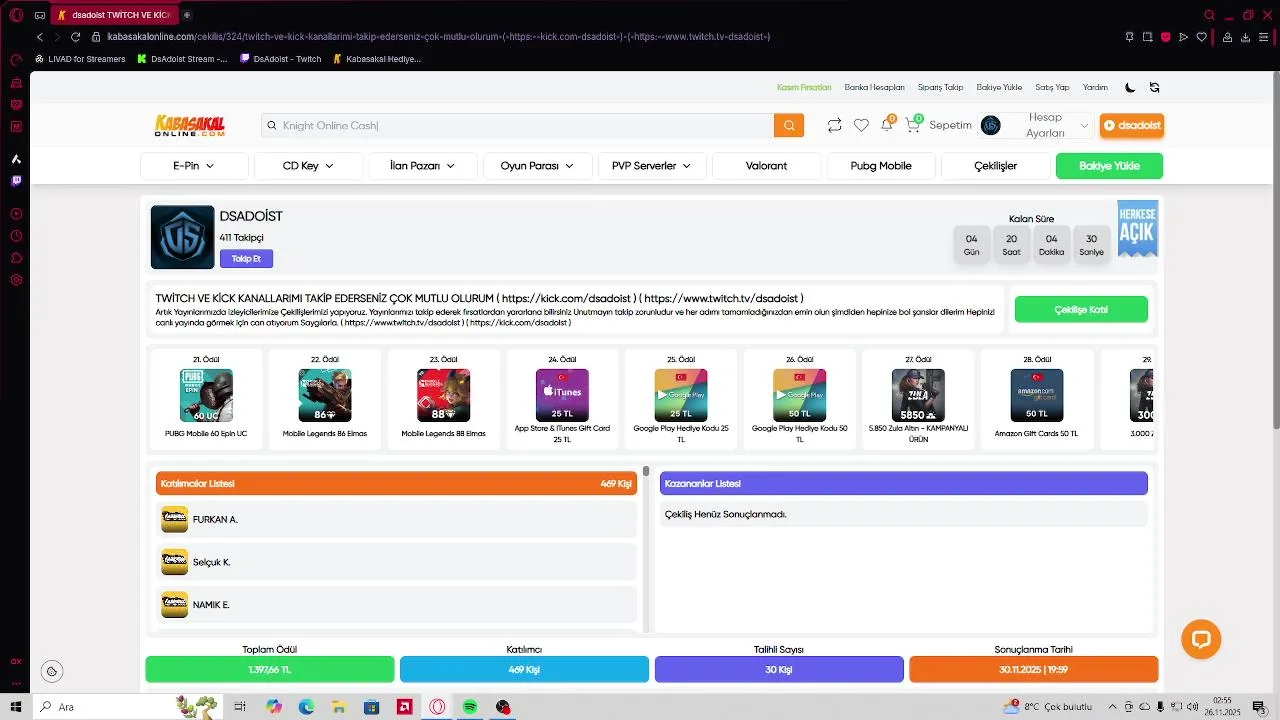
Task: Open Opera GX settings gear in sidebar
Action: (x=16, y=280)
